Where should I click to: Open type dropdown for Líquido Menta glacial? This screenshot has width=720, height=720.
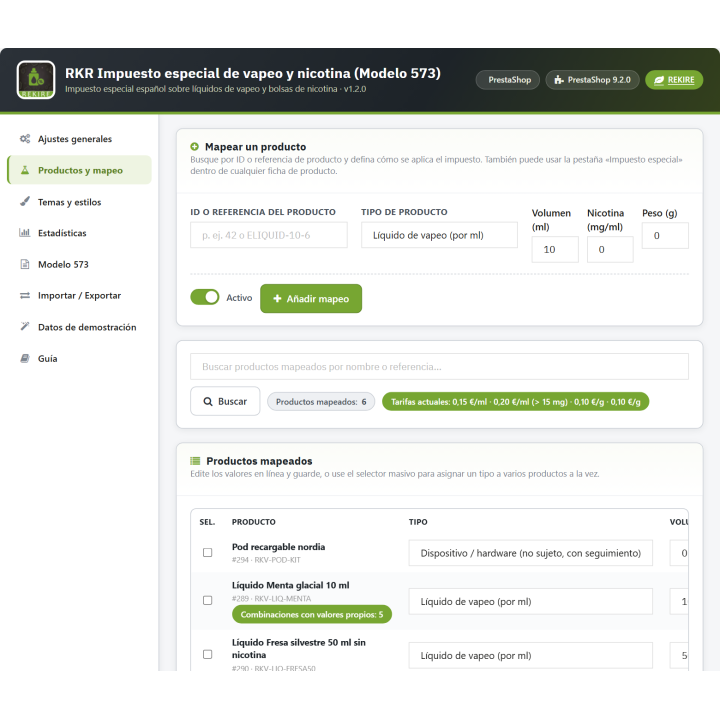tap(530, 602)
